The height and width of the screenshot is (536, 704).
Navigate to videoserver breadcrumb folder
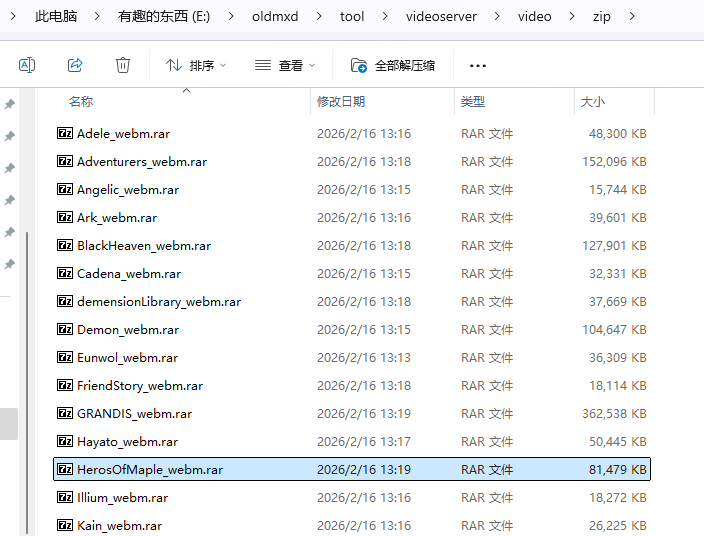[441, 17]
